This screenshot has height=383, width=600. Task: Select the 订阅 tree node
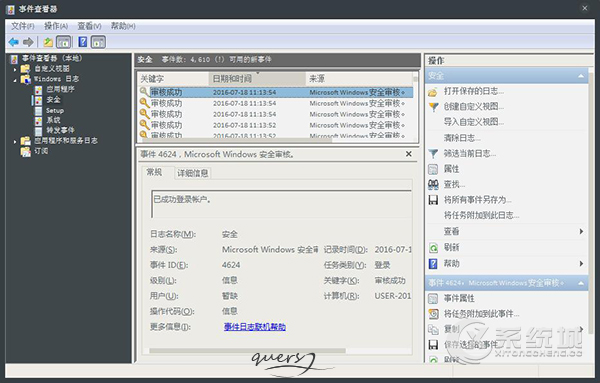pyautogui.click(x=41, y=151)
